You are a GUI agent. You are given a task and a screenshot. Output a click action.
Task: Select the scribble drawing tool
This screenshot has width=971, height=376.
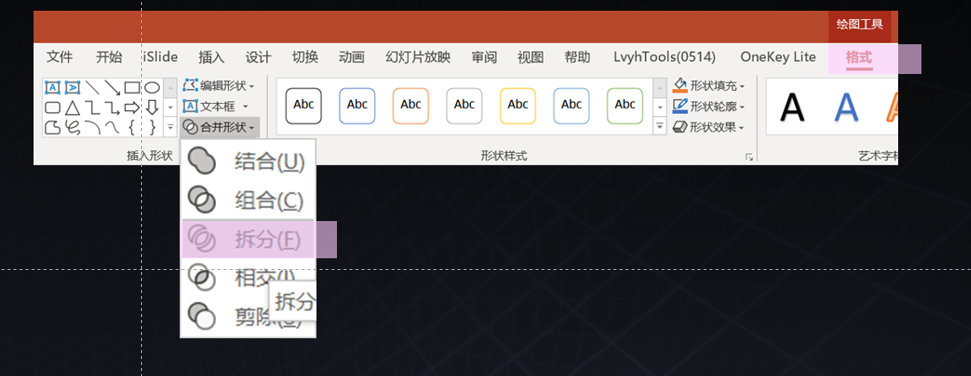point(72,128)
